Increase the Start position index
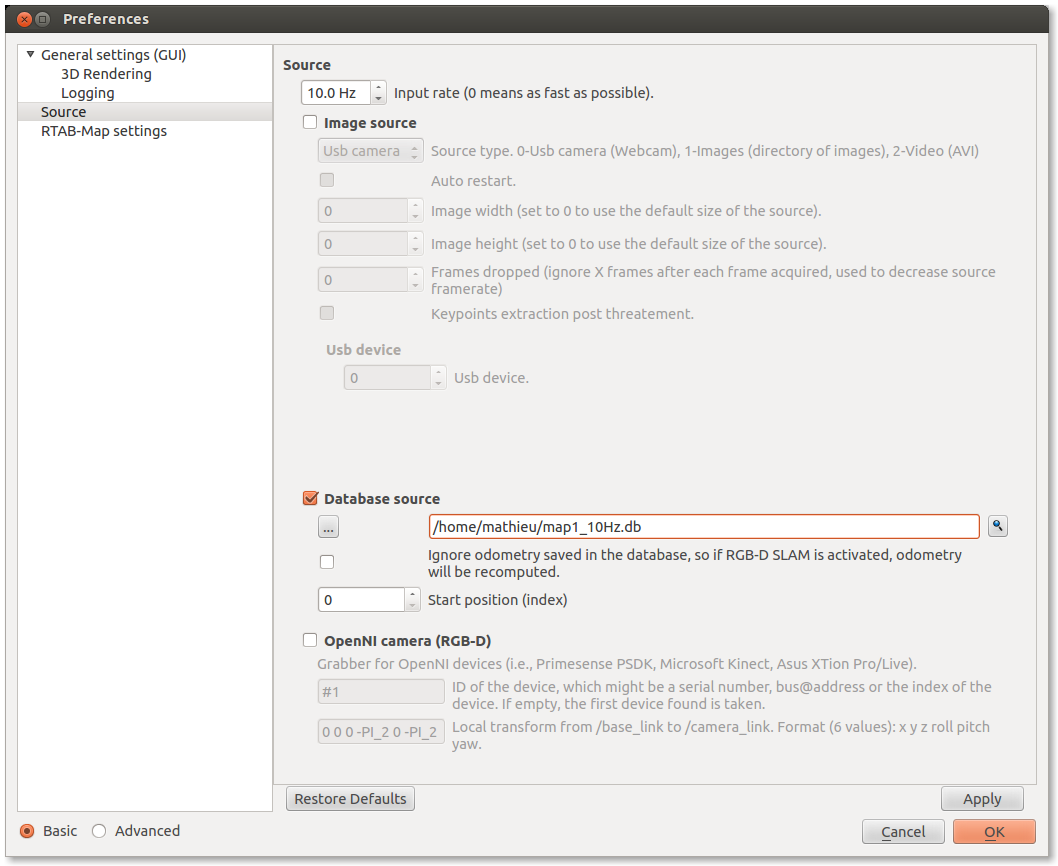 (x=413, y=594)
